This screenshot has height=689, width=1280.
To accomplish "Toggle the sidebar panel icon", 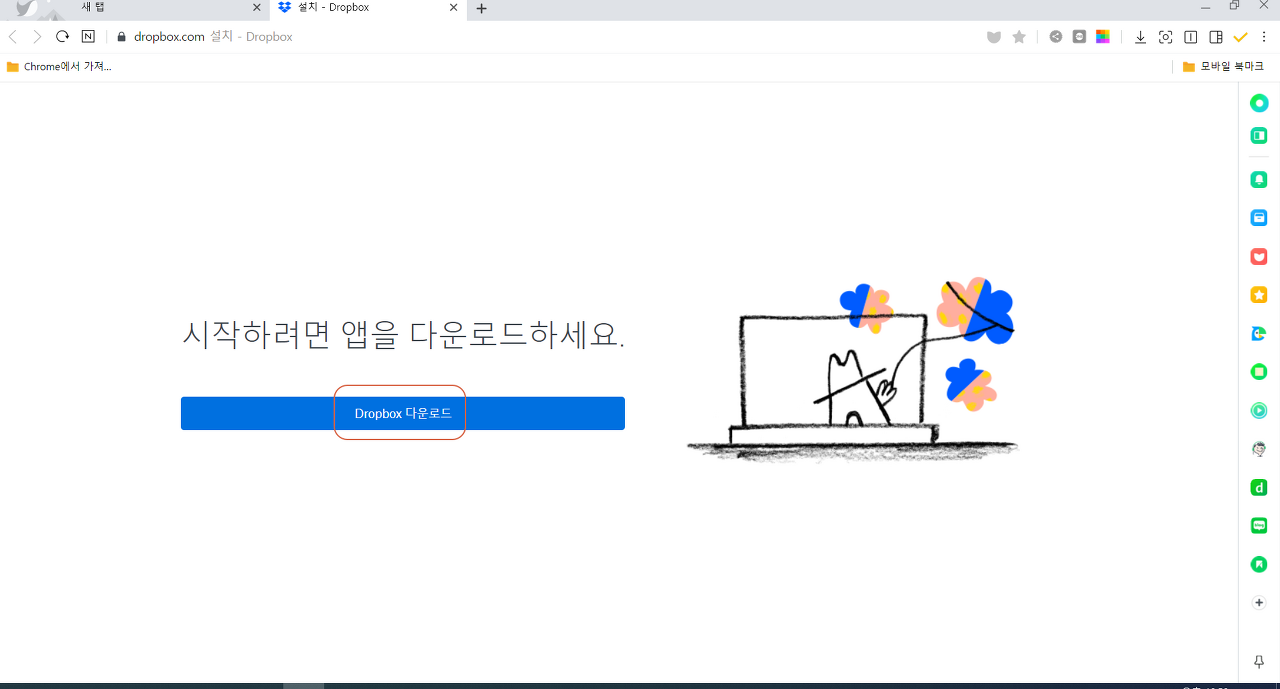I will (1216, 37).
